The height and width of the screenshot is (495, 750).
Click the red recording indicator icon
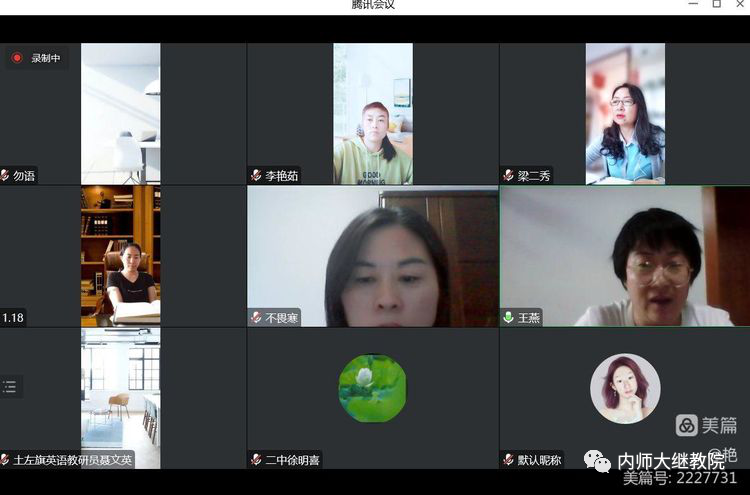17,58
